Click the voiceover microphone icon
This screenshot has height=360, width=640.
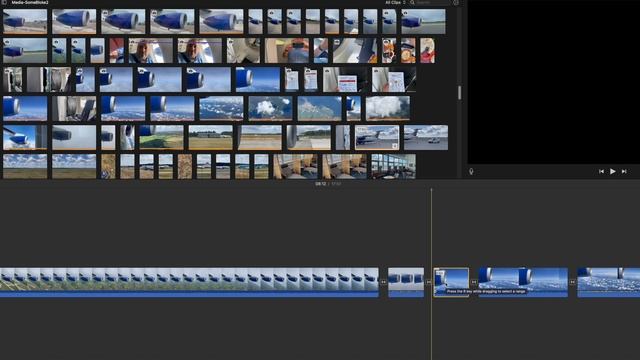pyautogui.click(x=471, y=171)
